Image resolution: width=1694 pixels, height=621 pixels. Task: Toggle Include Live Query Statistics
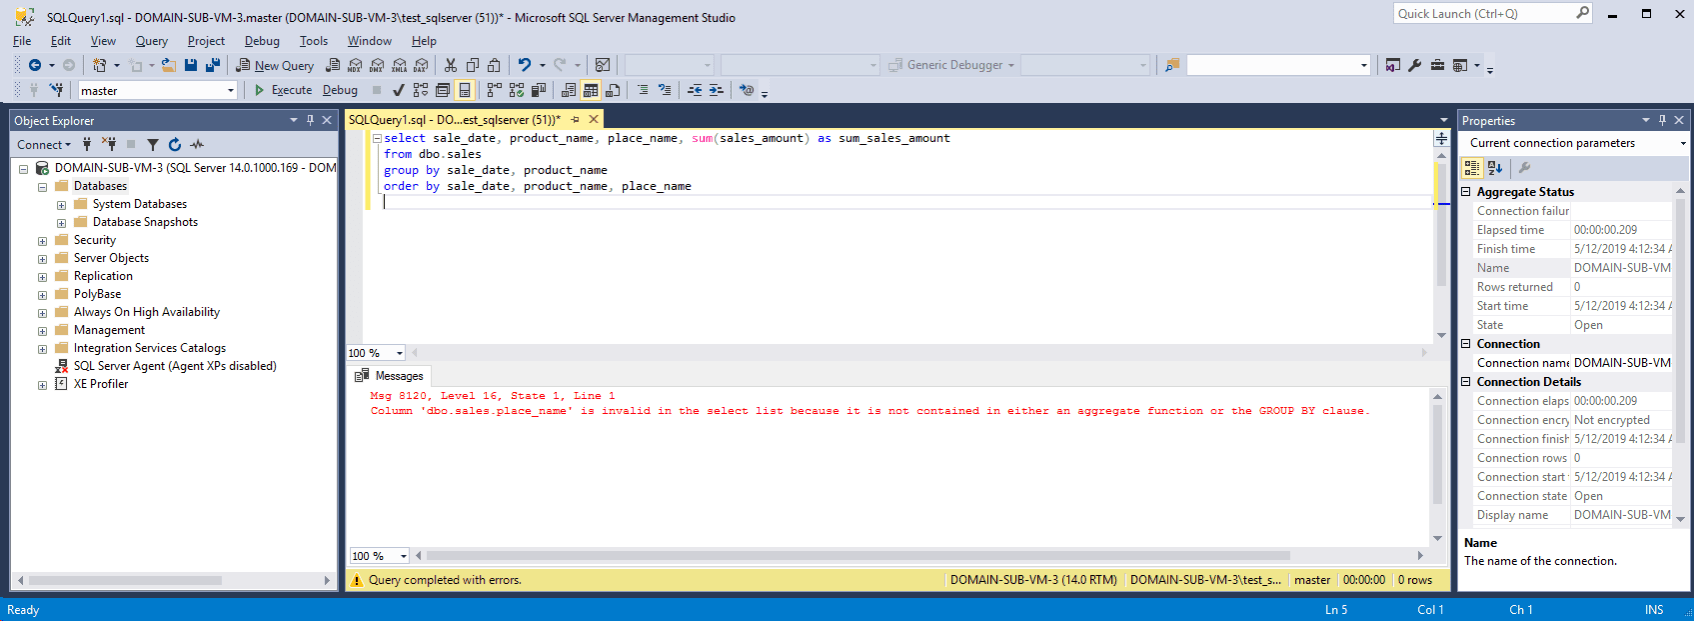[516, 90]
